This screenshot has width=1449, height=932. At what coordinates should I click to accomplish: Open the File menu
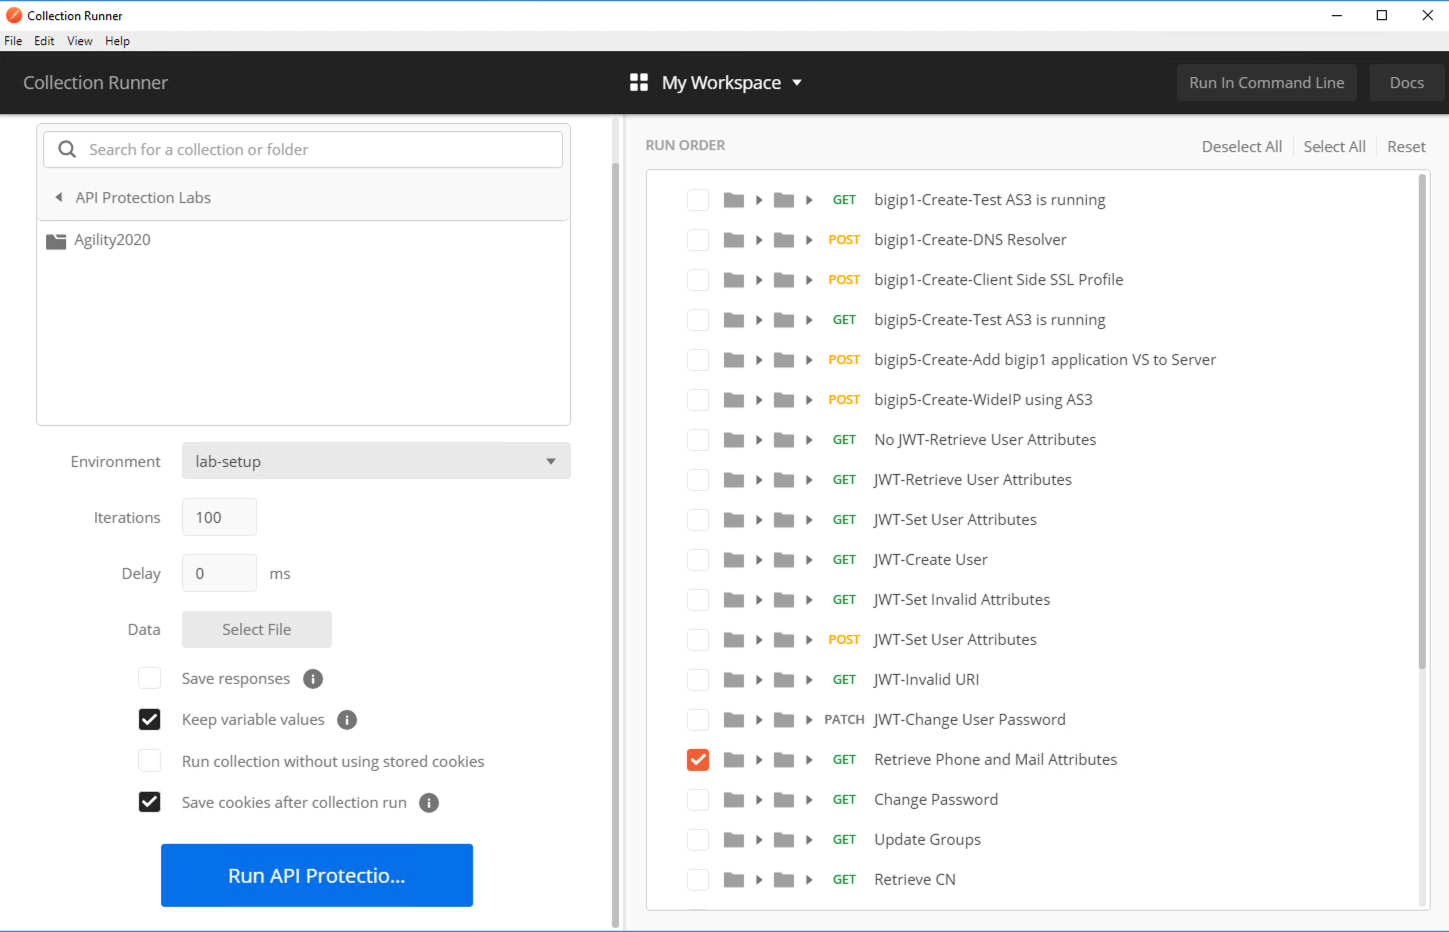coord(13,41)
